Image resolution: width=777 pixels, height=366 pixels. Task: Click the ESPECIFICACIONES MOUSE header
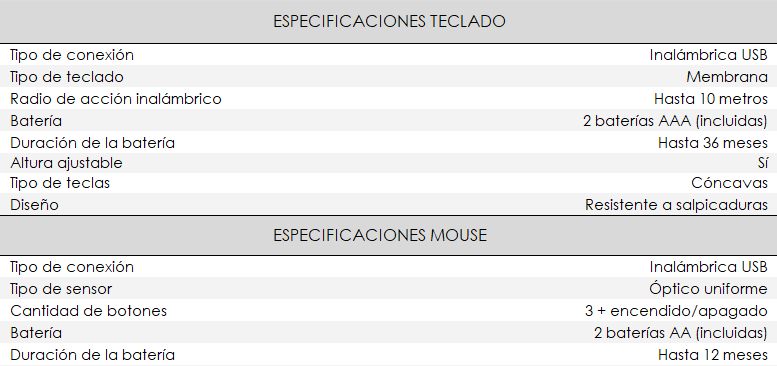point(380,235)
